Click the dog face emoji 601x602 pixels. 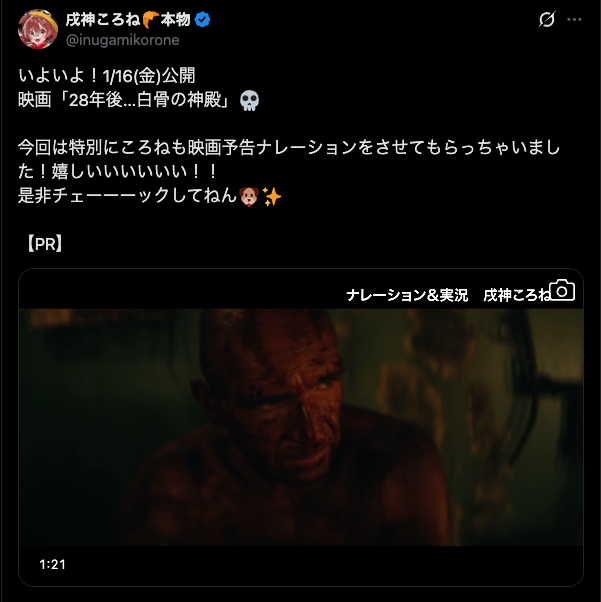[x=248, y=196]
